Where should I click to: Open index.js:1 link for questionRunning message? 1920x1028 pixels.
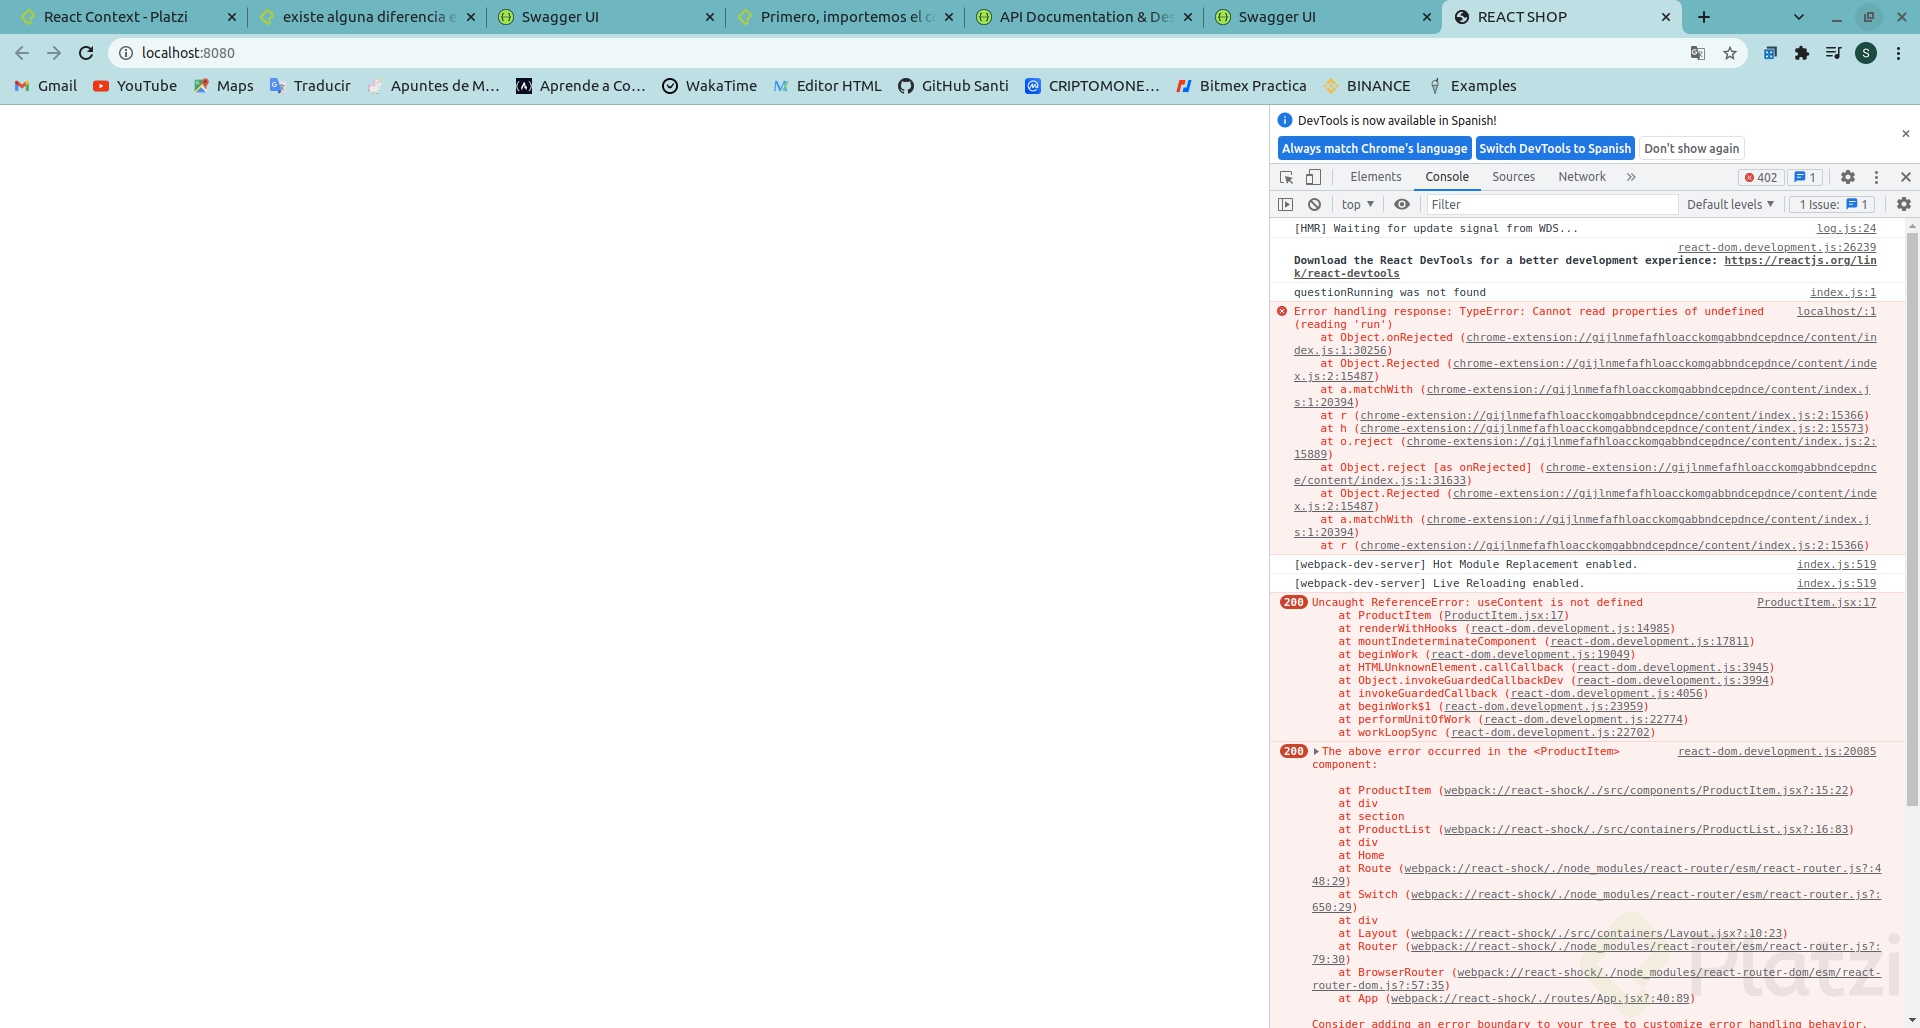tap(1843, 293)
